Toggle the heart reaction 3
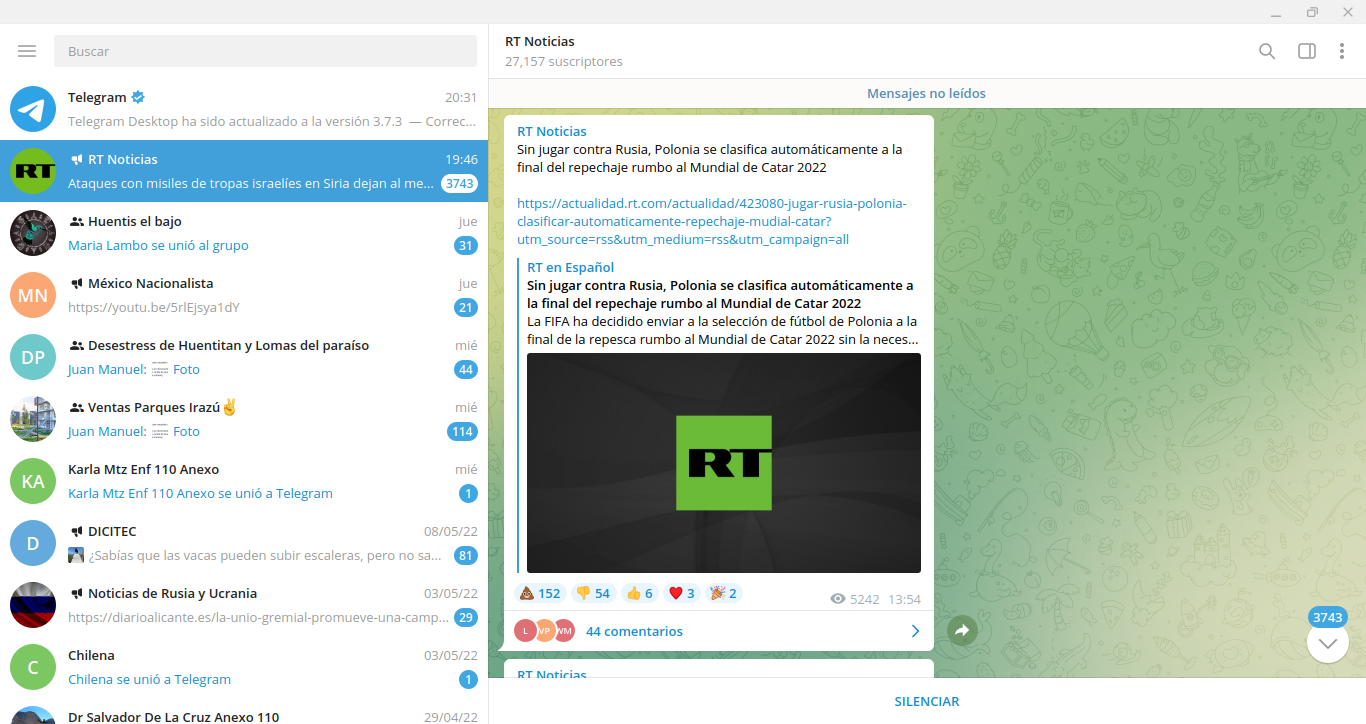The width and height of the screenshot is (1366, 724). coord(682,593)
